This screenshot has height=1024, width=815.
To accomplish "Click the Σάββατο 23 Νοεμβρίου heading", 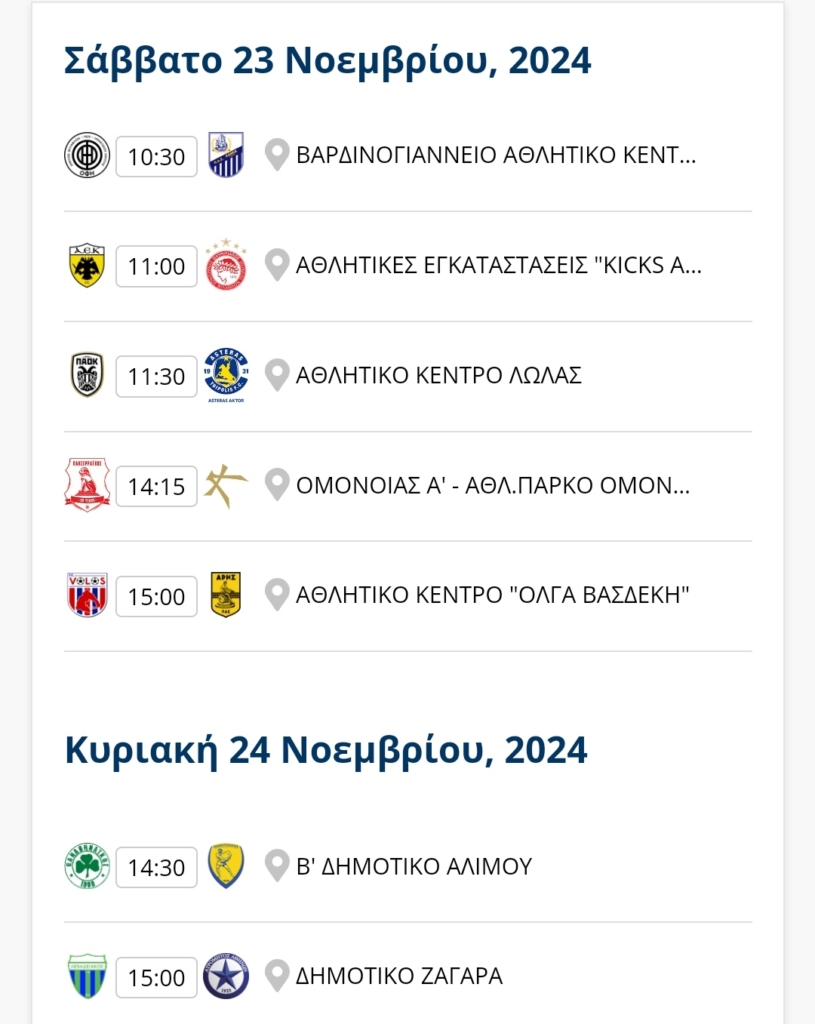I will click(327, 61).
